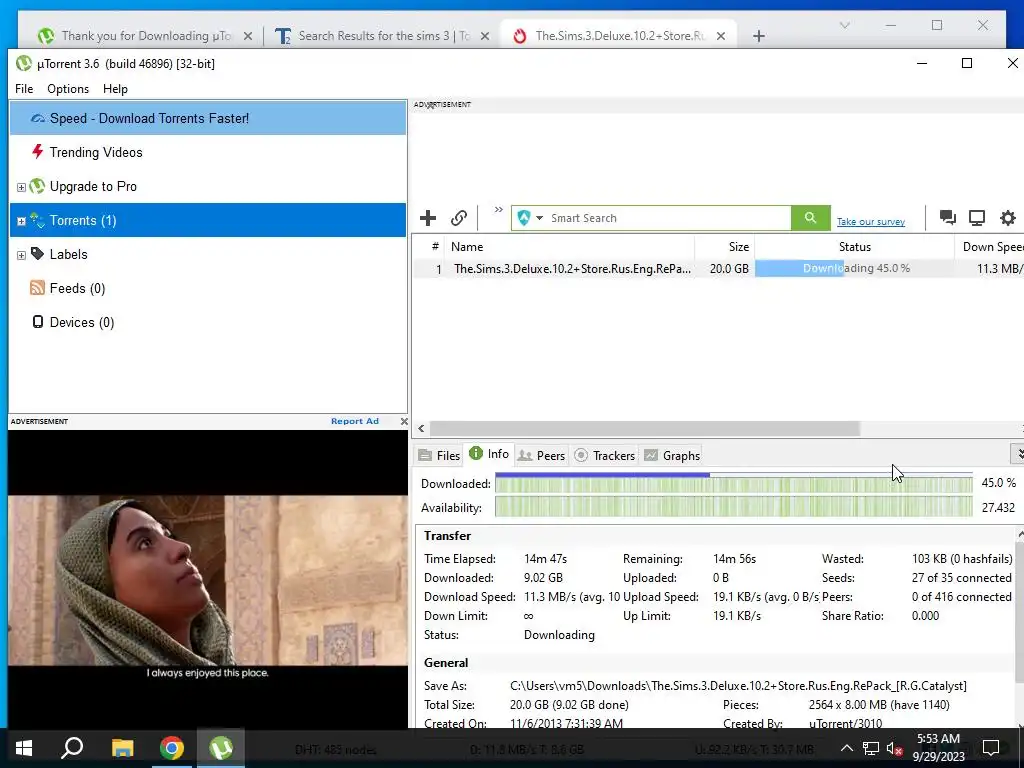Image resolution: width=1024 pixels, height=768 pixels.
Task: Click the Feeds RSS icon
Action: (x=37, y=287)
